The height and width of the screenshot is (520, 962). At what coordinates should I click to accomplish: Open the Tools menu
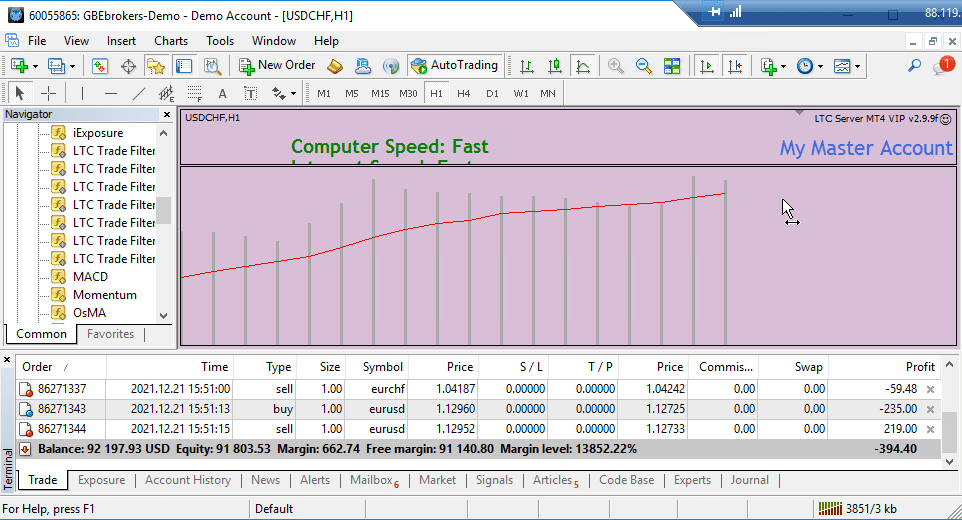pyautogui.click(x=220, y=41)
